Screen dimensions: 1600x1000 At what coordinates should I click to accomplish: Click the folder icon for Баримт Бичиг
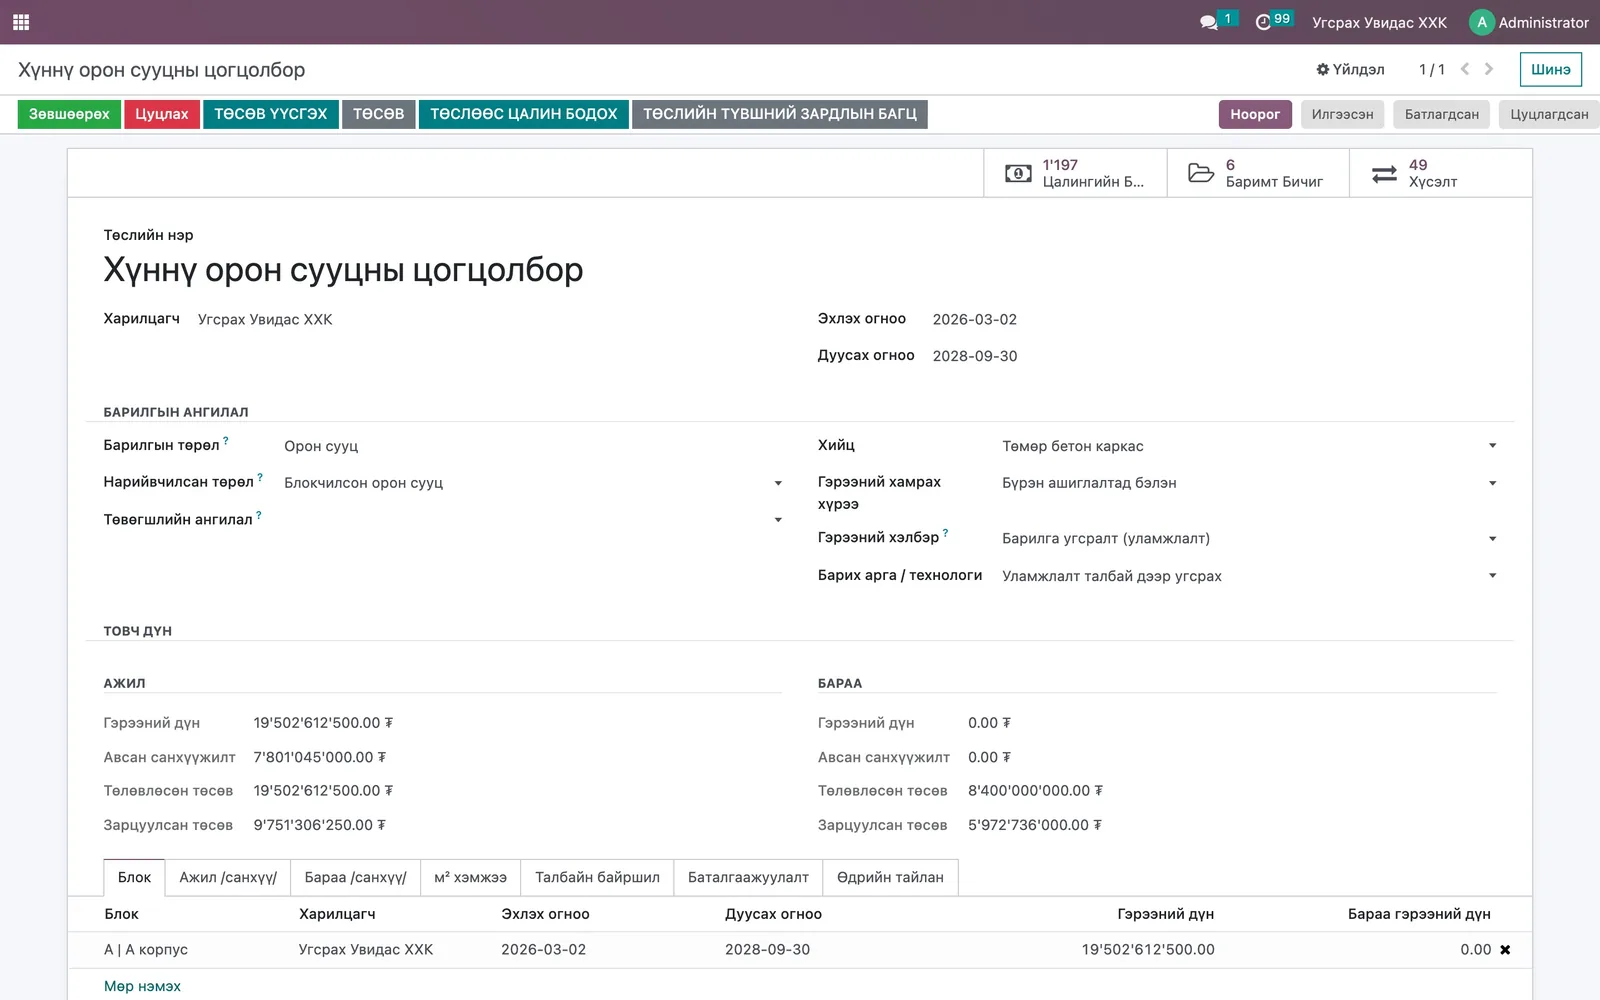click(1201, 174)
